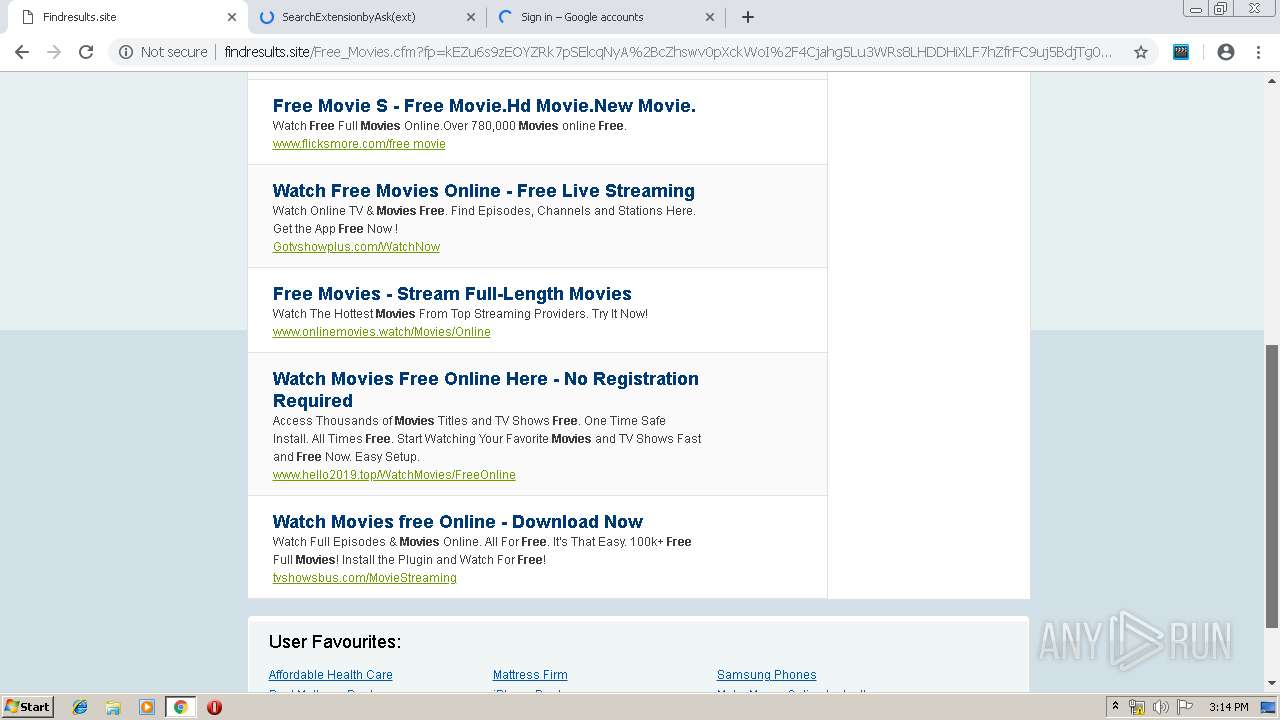This screenshot has height=720, width=1280.
Task: Launch Internet Explorer from the taskbar
Action: tap(80, 707)
